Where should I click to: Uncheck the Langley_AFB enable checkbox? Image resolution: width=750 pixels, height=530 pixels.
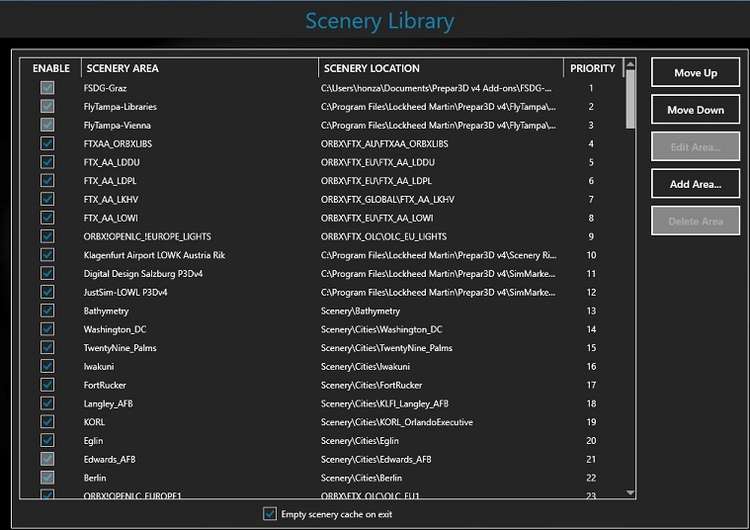tap(47, 403)
